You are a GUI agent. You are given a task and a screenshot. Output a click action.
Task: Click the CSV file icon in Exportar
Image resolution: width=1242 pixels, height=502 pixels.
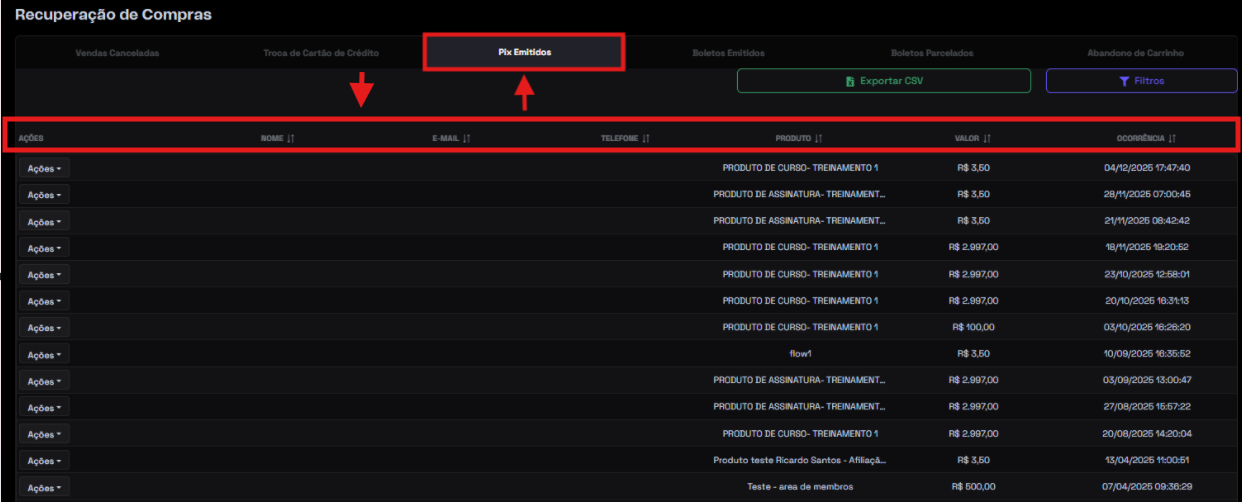tap(850, 81)
